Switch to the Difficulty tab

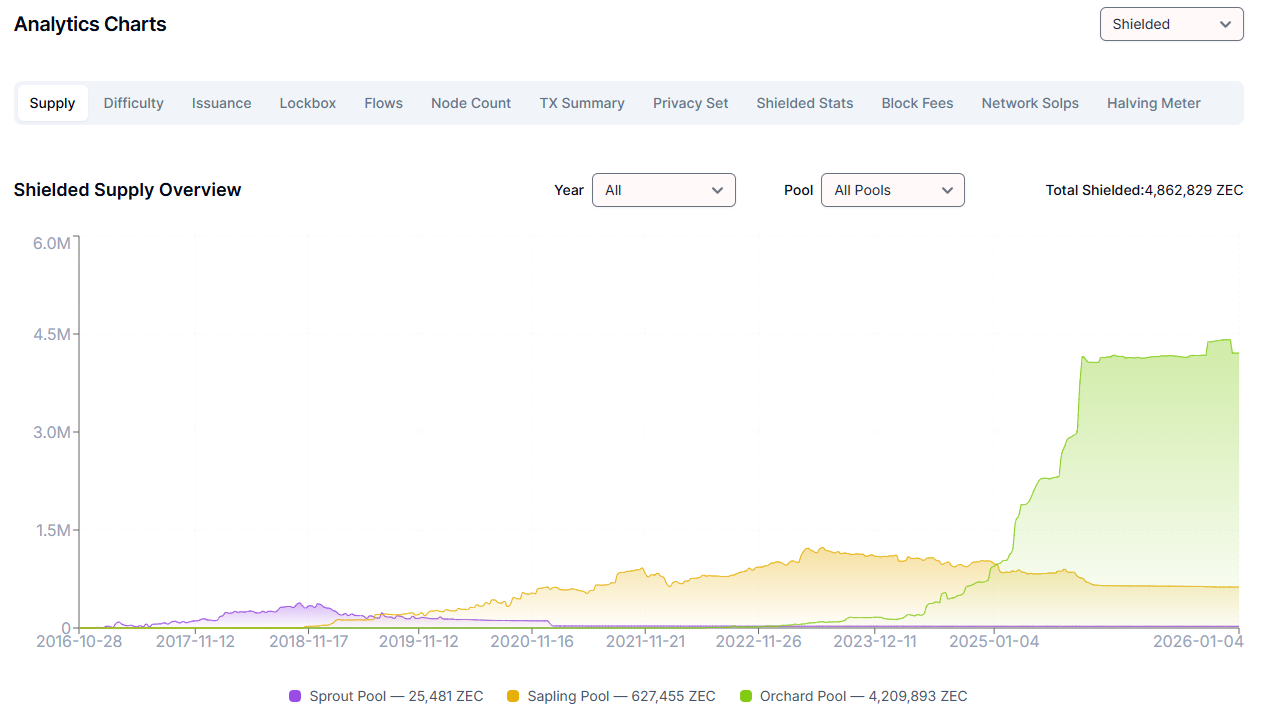(133, 103)
